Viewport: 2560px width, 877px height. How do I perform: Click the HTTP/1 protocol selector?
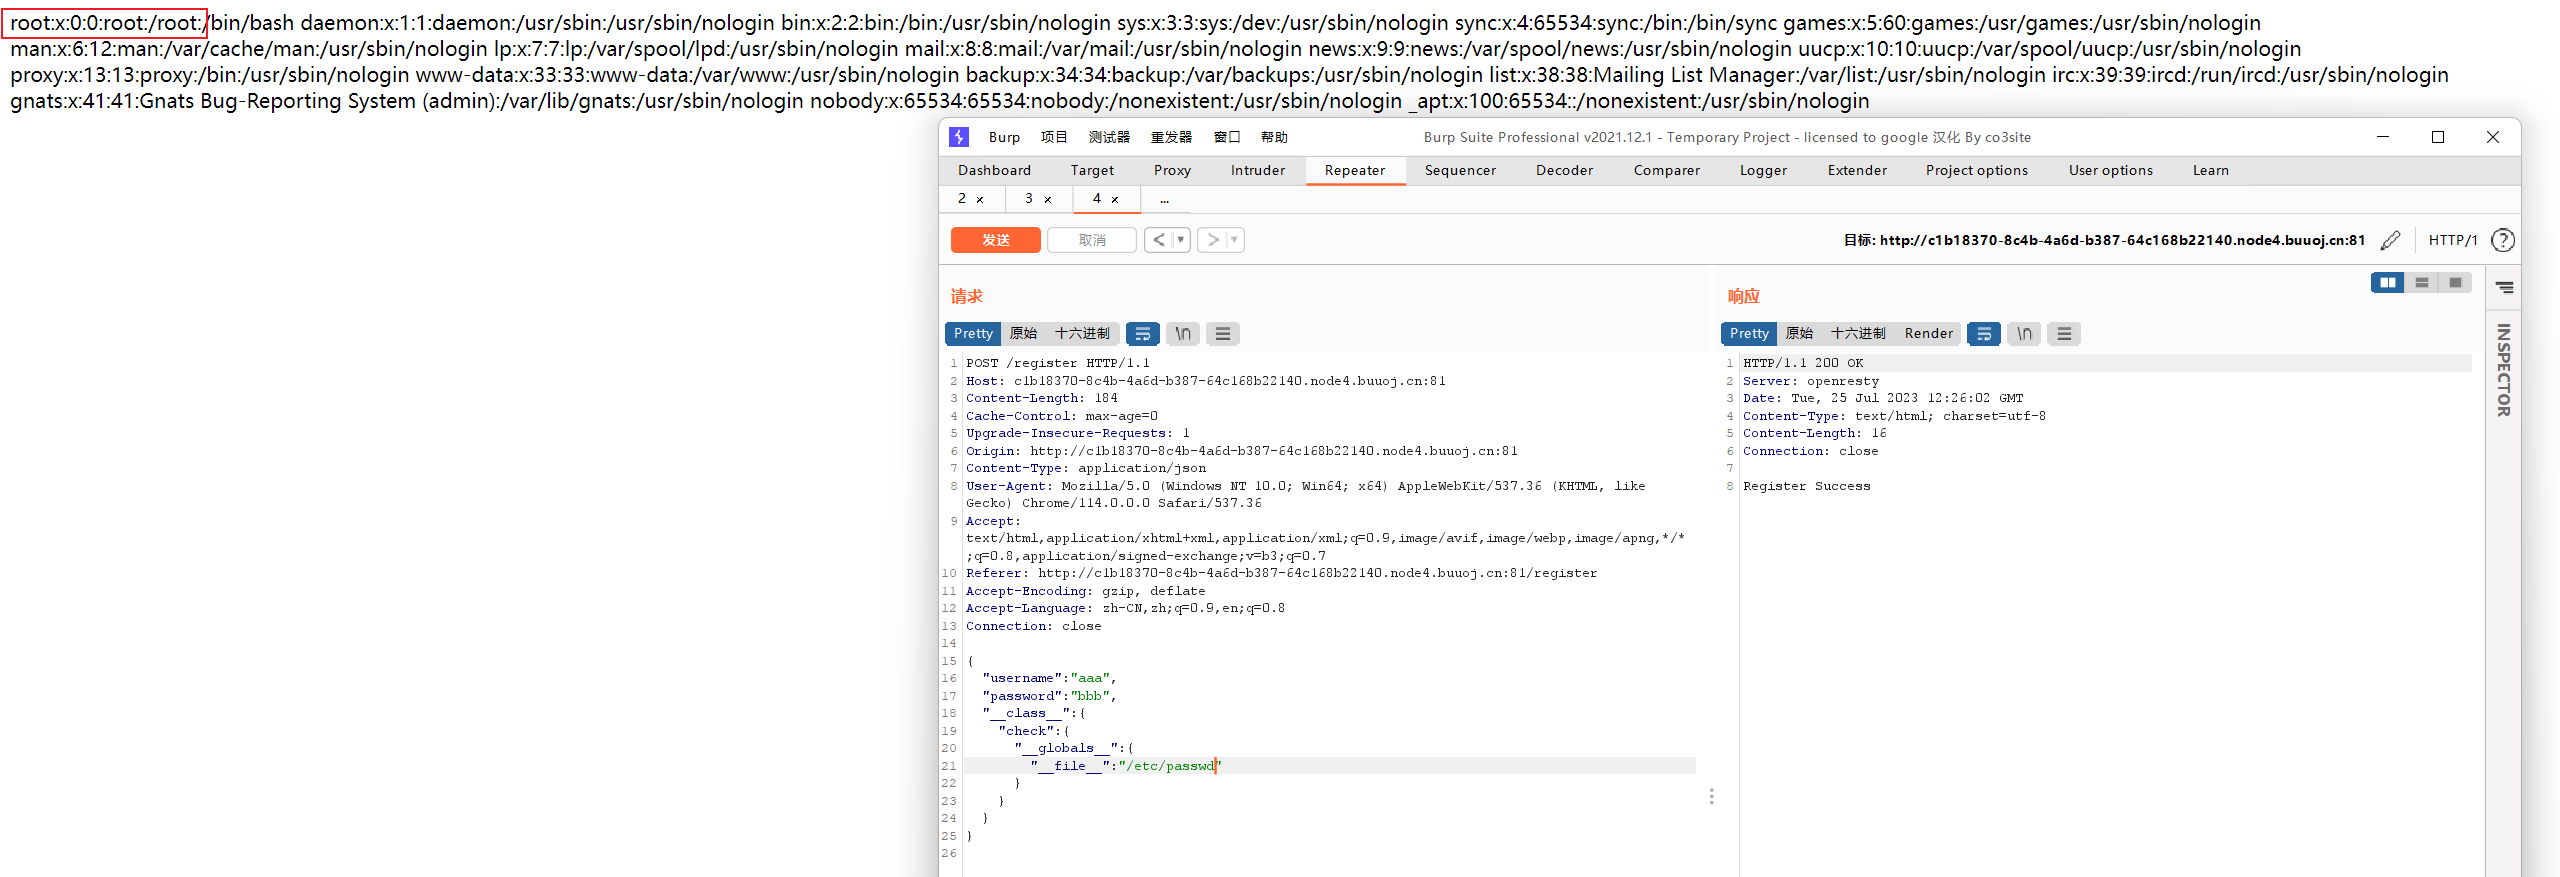(2453, 240)
